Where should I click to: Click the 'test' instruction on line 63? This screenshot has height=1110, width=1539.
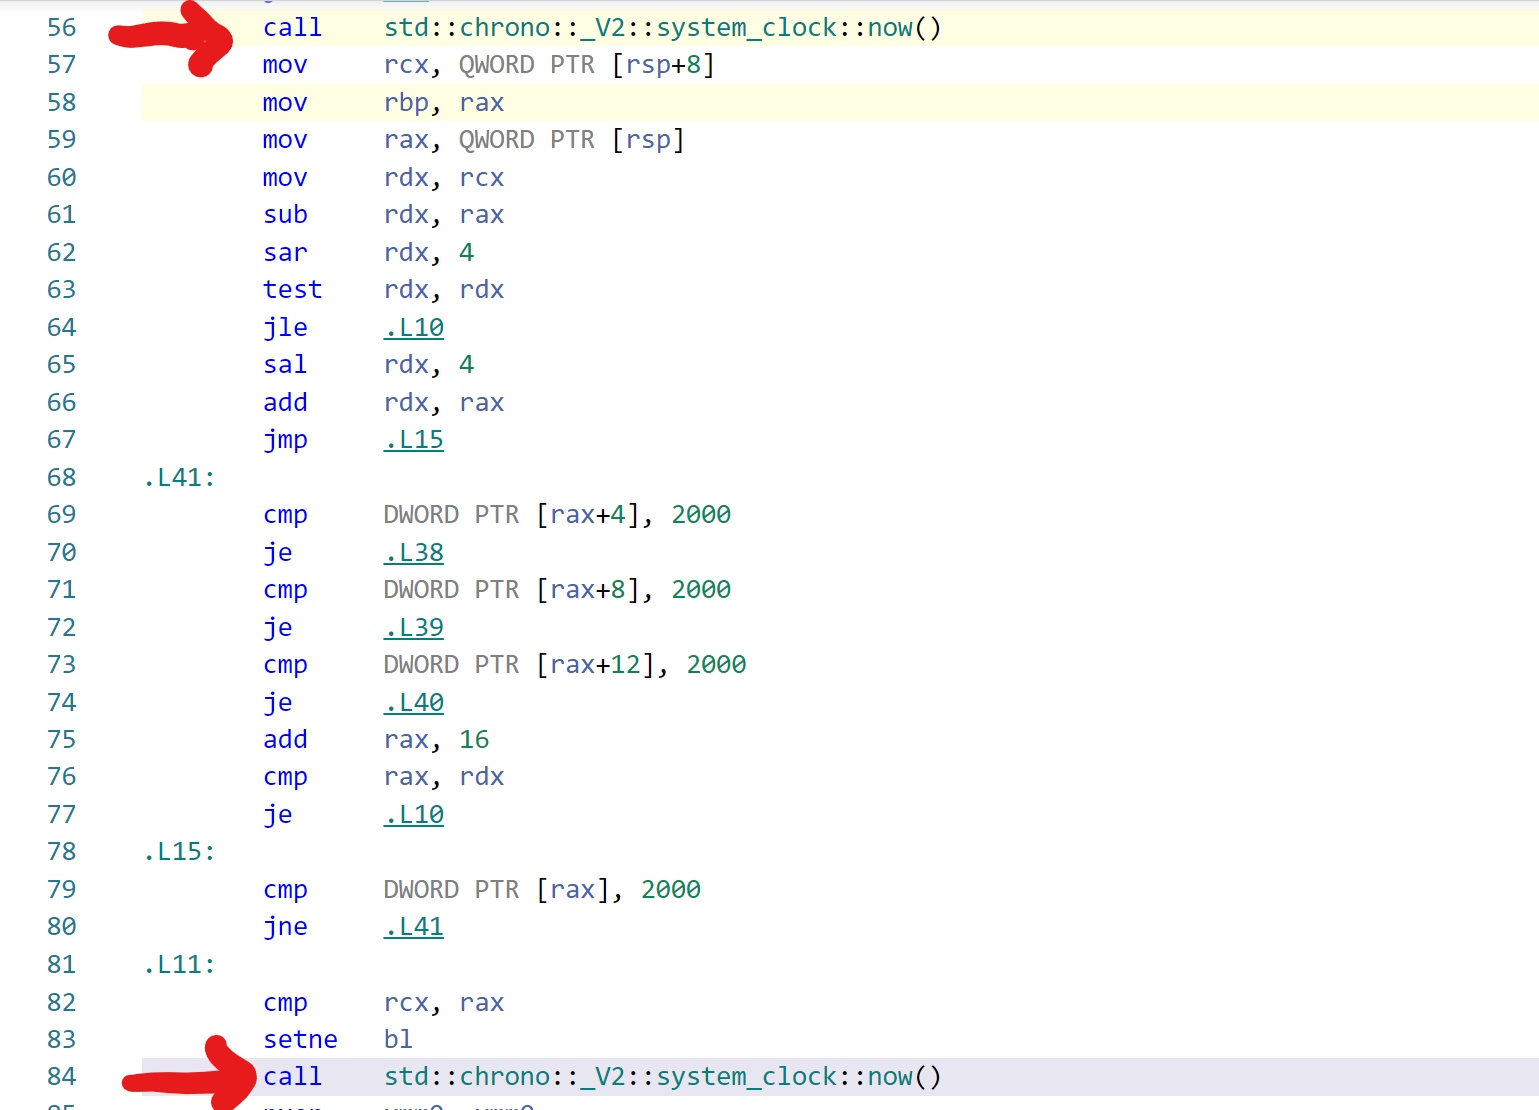click(x=293, y=290)
